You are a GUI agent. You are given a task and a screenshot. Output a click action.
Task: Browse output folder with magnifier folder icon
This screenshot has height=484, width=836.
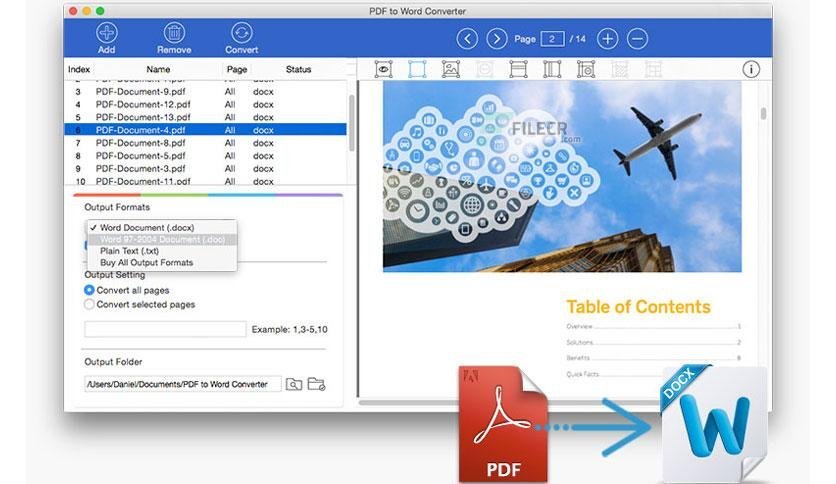coord(294,384)
